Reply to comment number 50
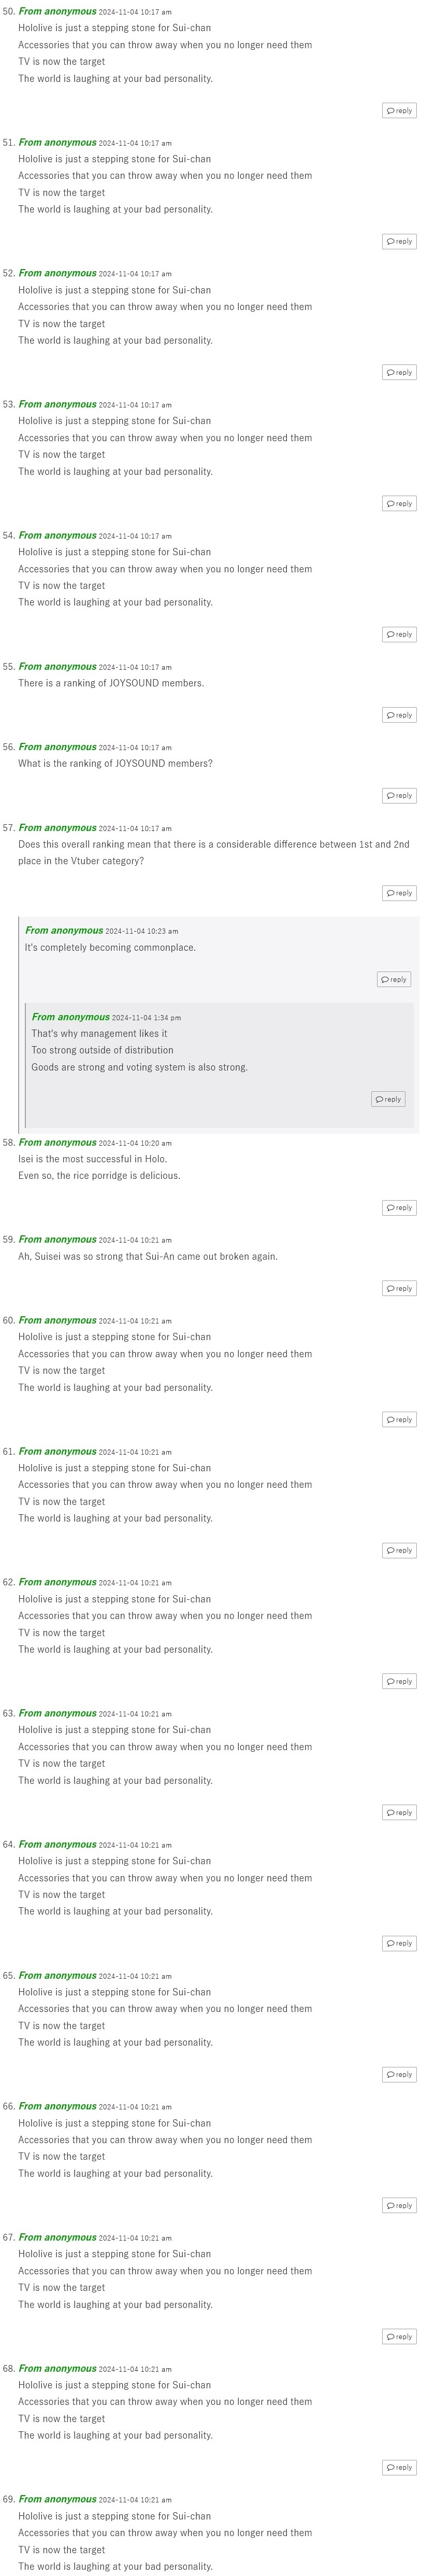This screenshot has width=421, height=2576. coord(399,111)
